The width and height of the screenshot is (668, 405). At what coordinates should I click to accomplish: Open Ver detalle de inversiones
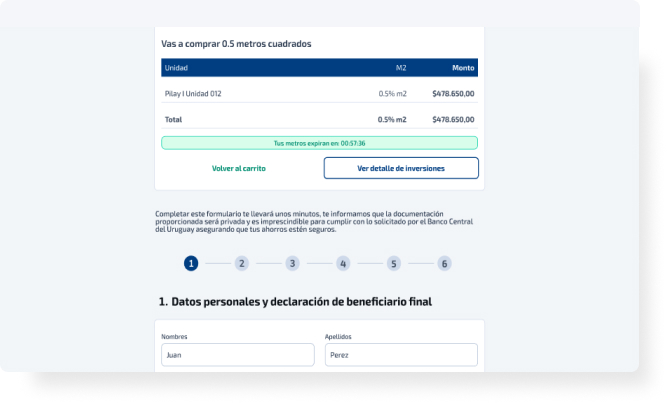point(401,168)
